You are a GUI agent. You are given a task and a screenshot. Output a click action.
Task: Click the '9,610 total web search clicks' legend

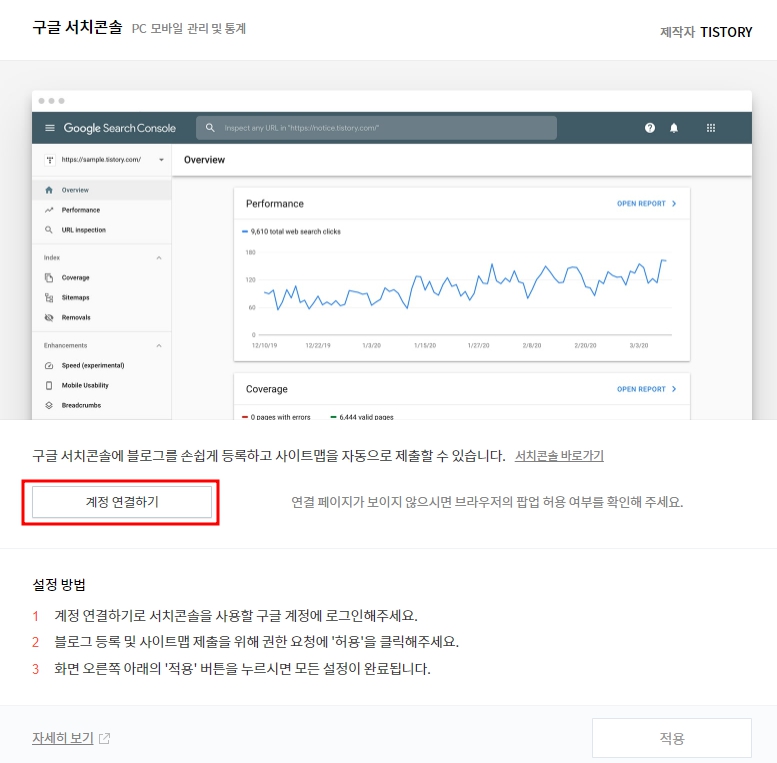pyautogui.click(x=291, y=231)
